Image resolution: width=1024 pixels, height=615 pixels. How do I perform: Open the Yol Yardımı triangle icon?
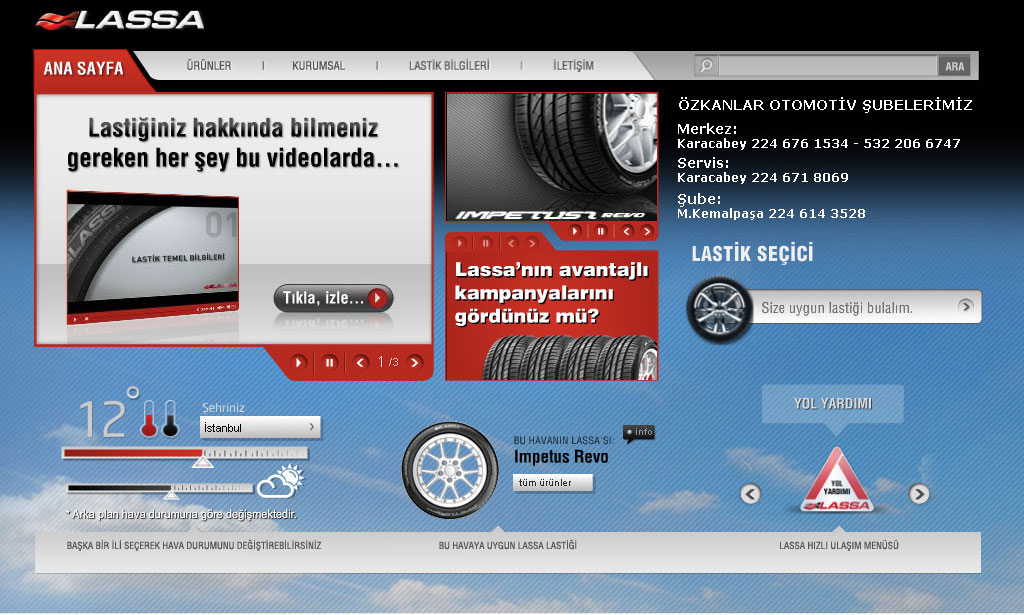coord(837,481)
